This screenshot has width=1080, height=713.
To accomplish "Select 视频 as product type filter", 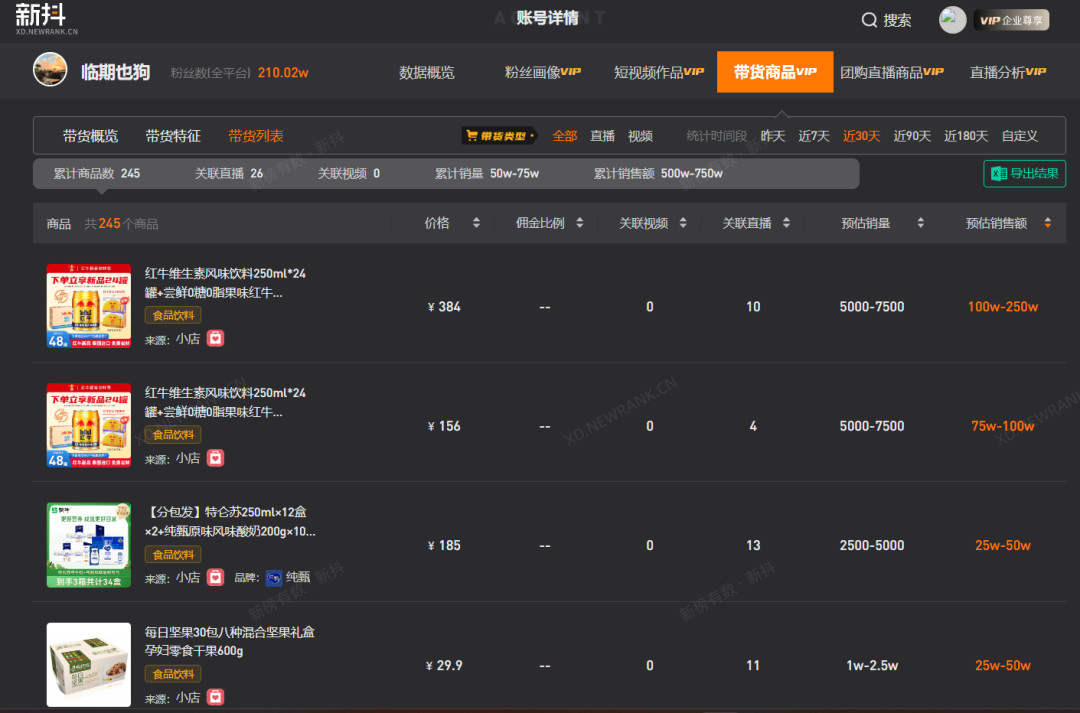I will 640,136.
